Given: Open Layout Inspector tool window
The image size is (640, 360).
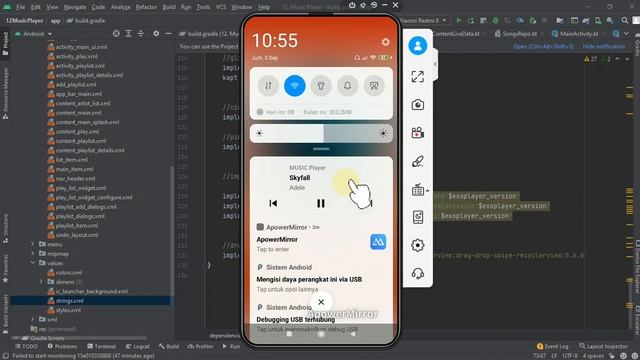Looking at the screenshot, I should [603, 346].
